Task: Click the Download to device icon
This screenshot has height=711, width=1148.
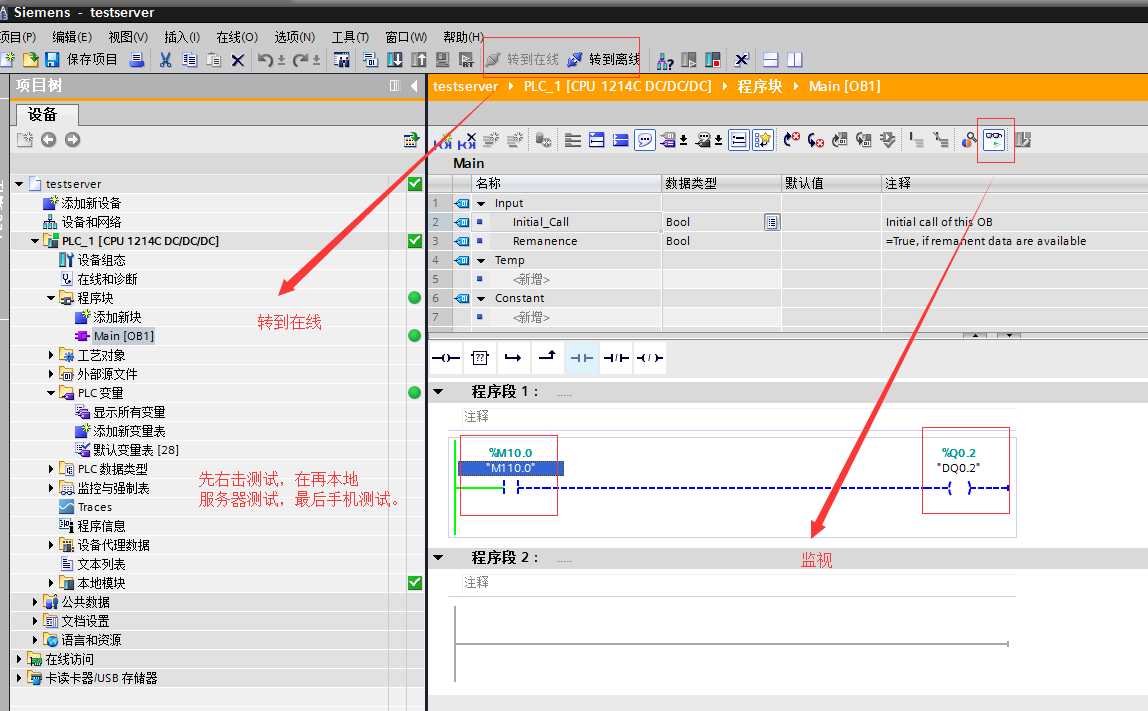Action: [395, 59]
